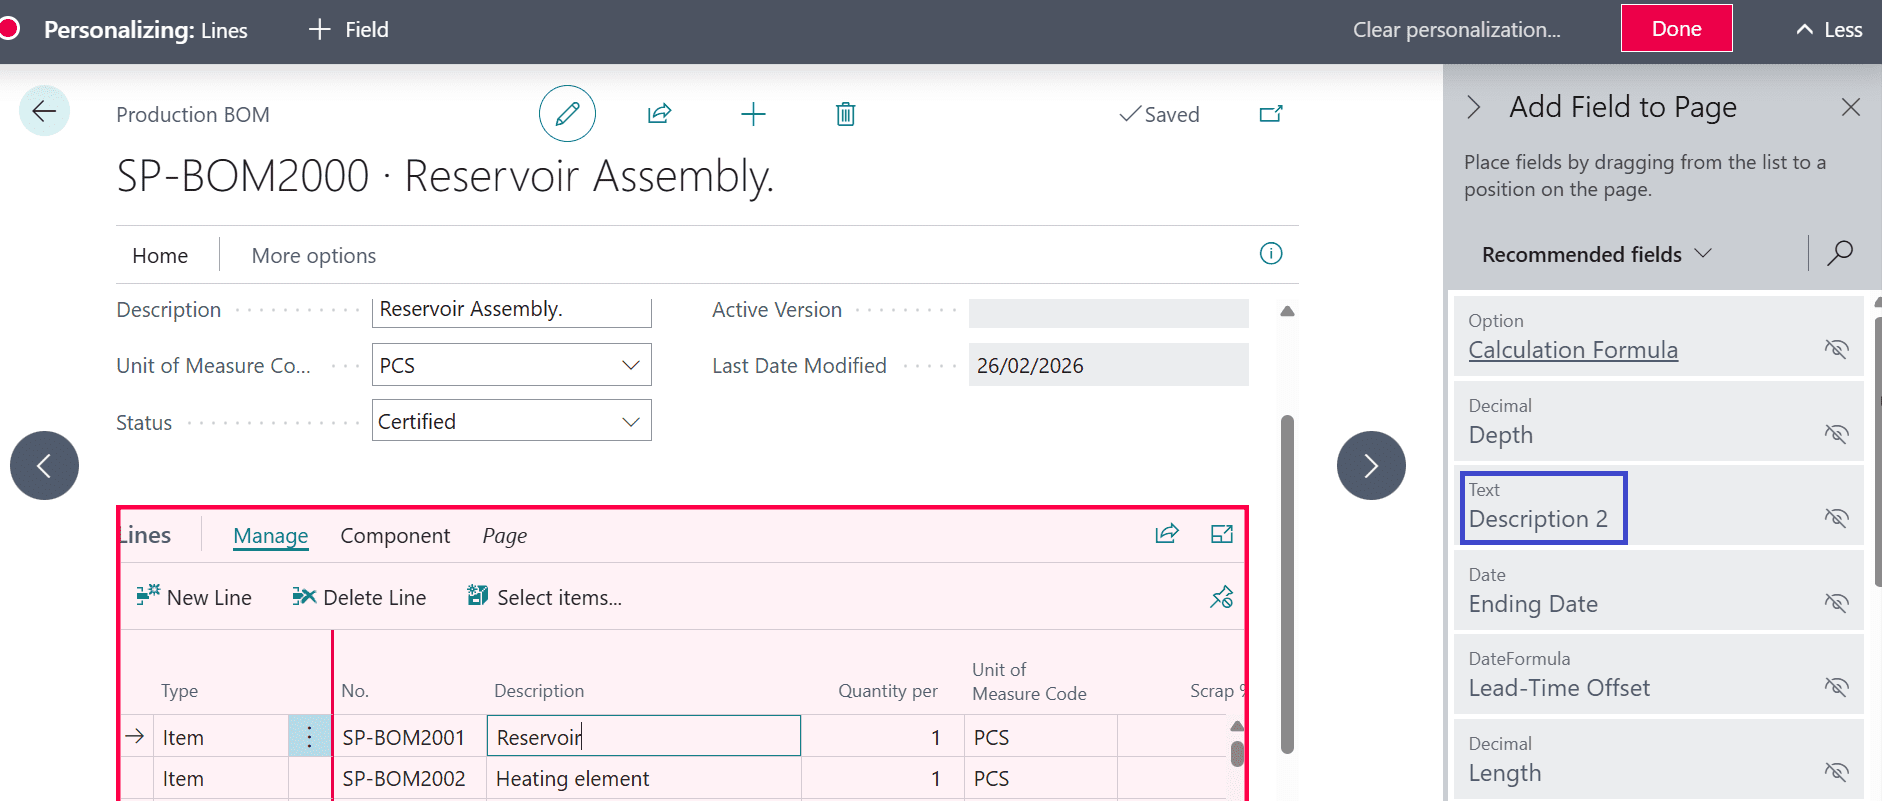The height and width of the screenshot is (801, 1882).
Task: Open the More options menu
Action: 314,256
